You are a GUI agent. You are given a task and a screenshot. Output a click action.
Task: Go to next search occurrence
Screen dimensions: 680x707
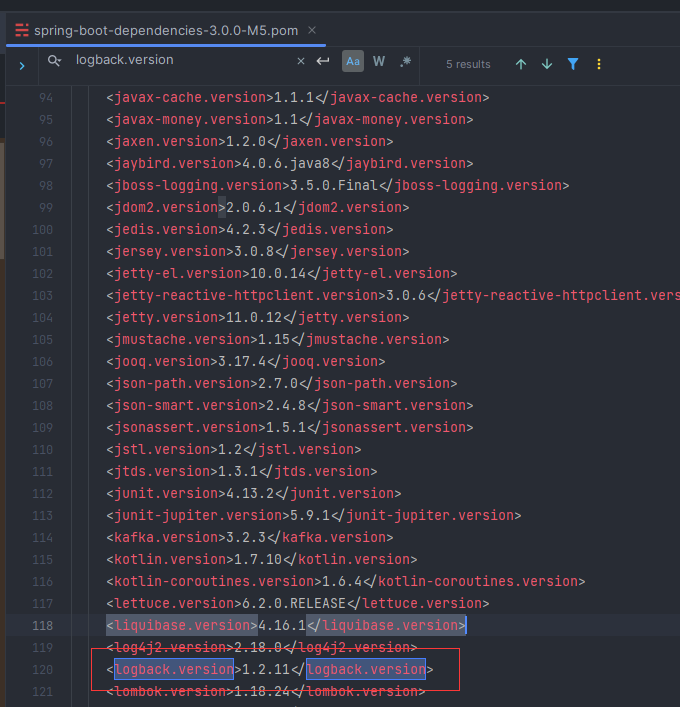pos(547,64)
